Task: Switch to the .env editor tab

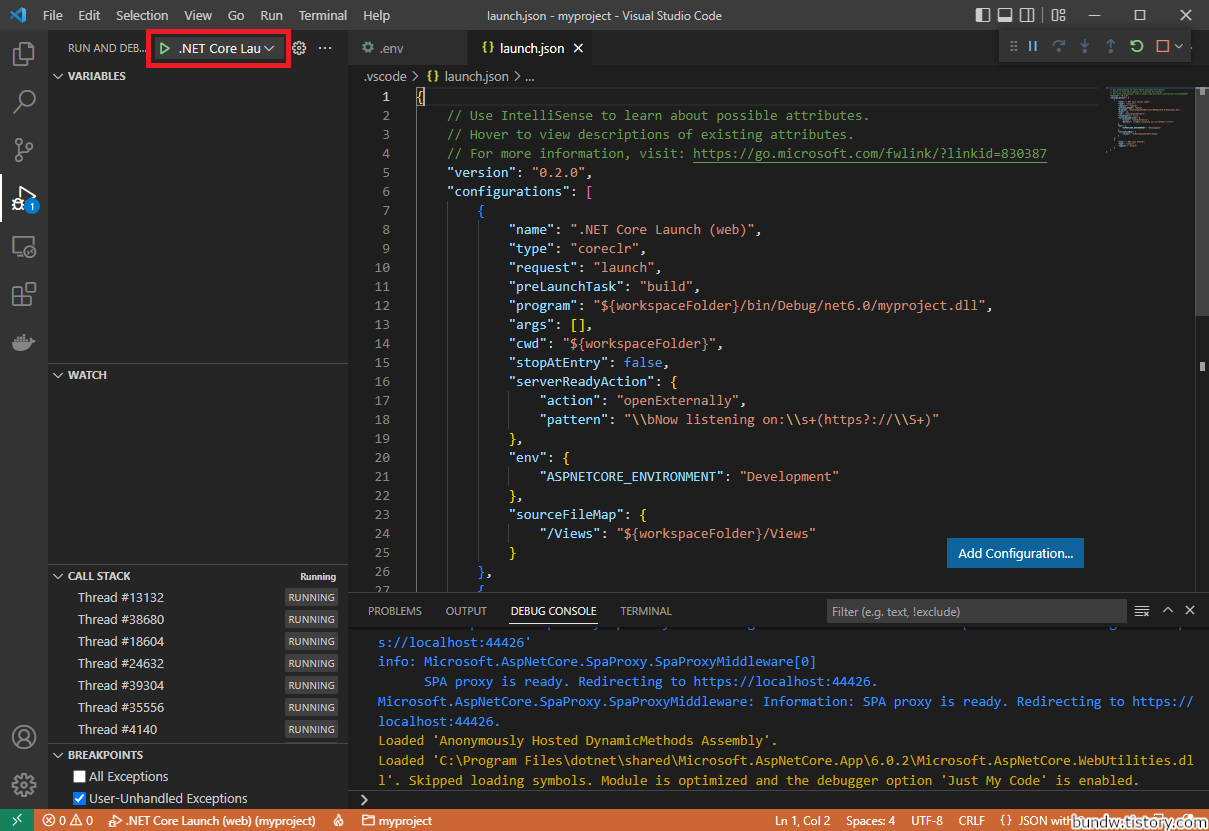Action: click(408, 48)
